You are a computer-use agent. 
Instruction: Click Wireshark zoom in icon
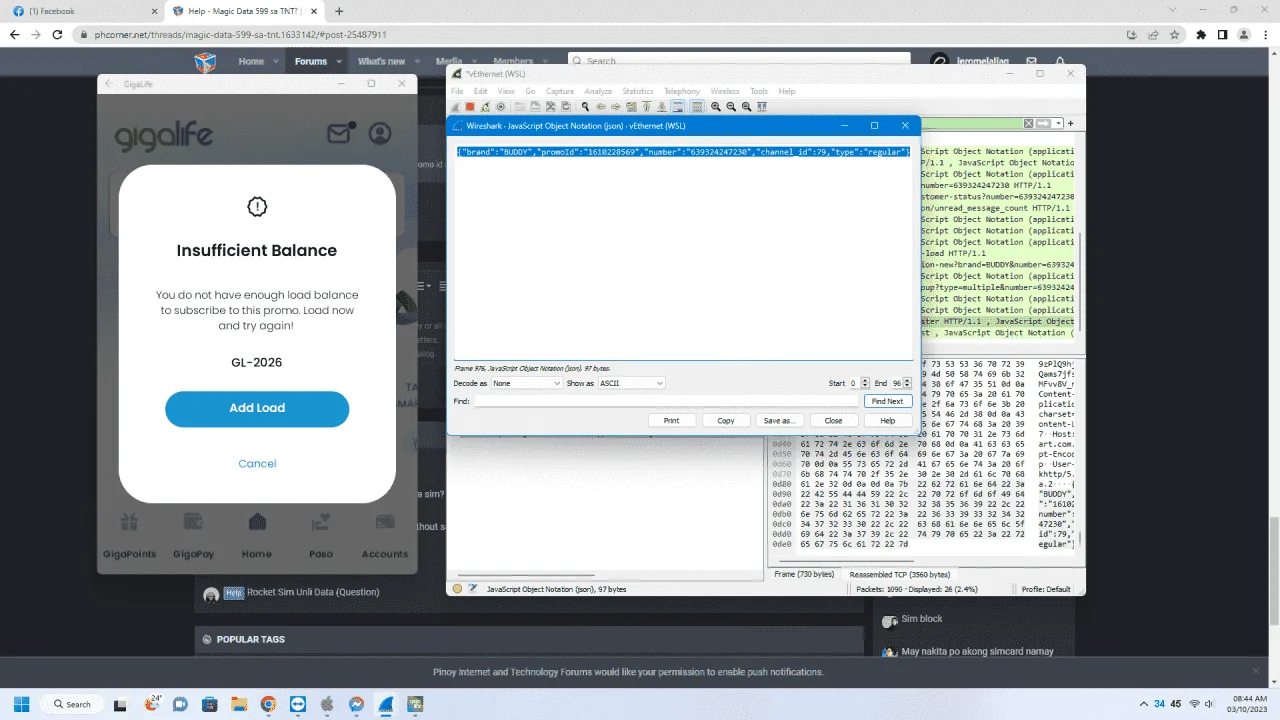tap(716, 107)
